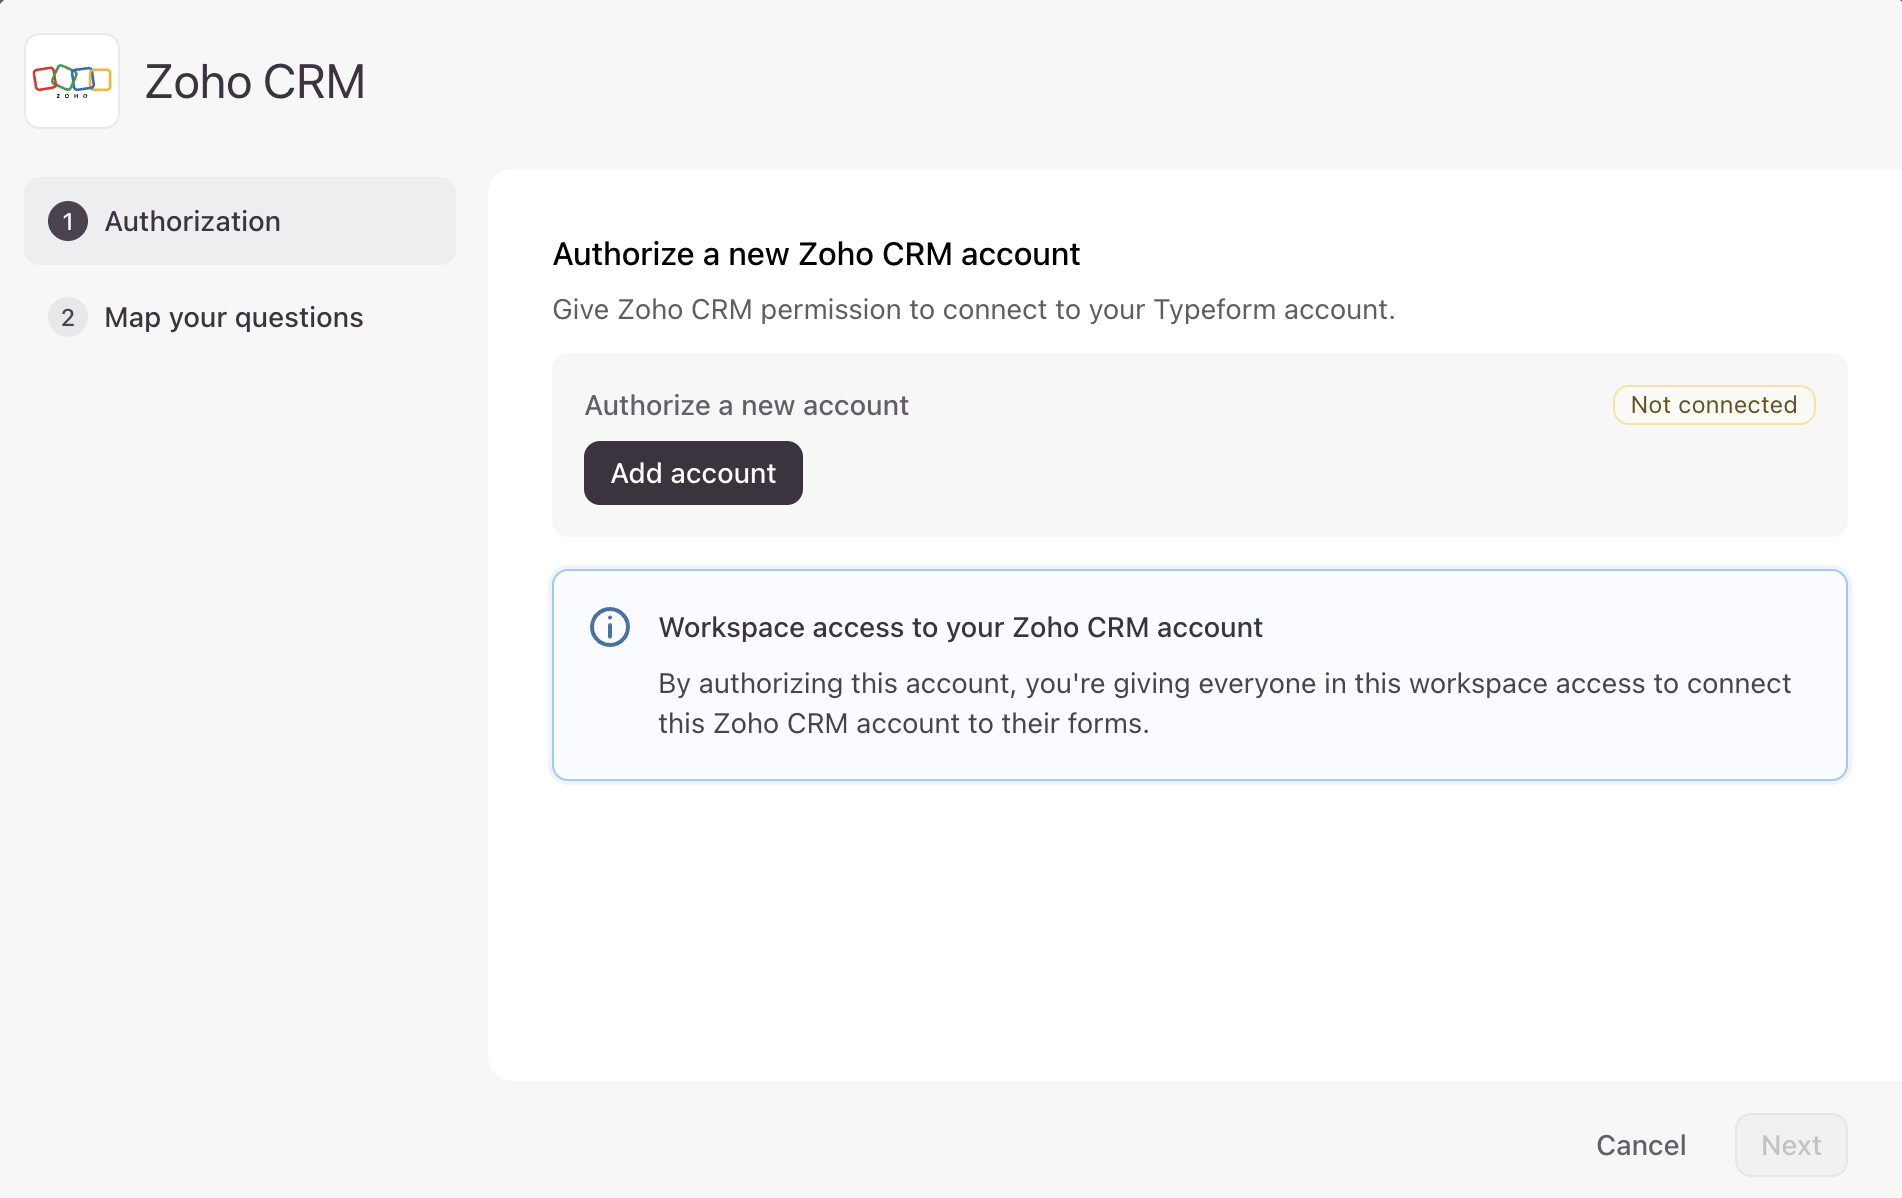Click the Not connected status badge

[x=1714, y=405]
